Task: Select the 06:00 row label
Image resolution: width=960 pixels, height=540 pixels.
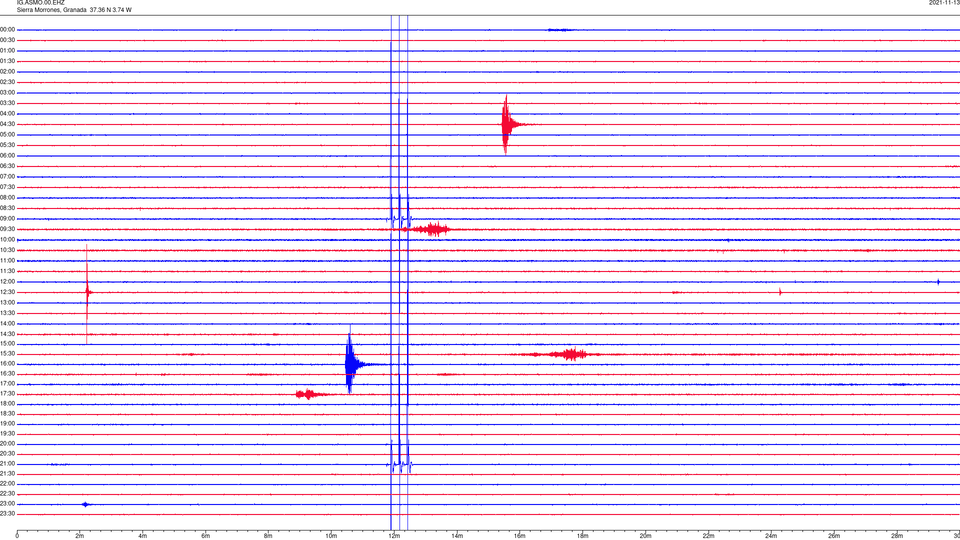Action: (x=8, y=156)
